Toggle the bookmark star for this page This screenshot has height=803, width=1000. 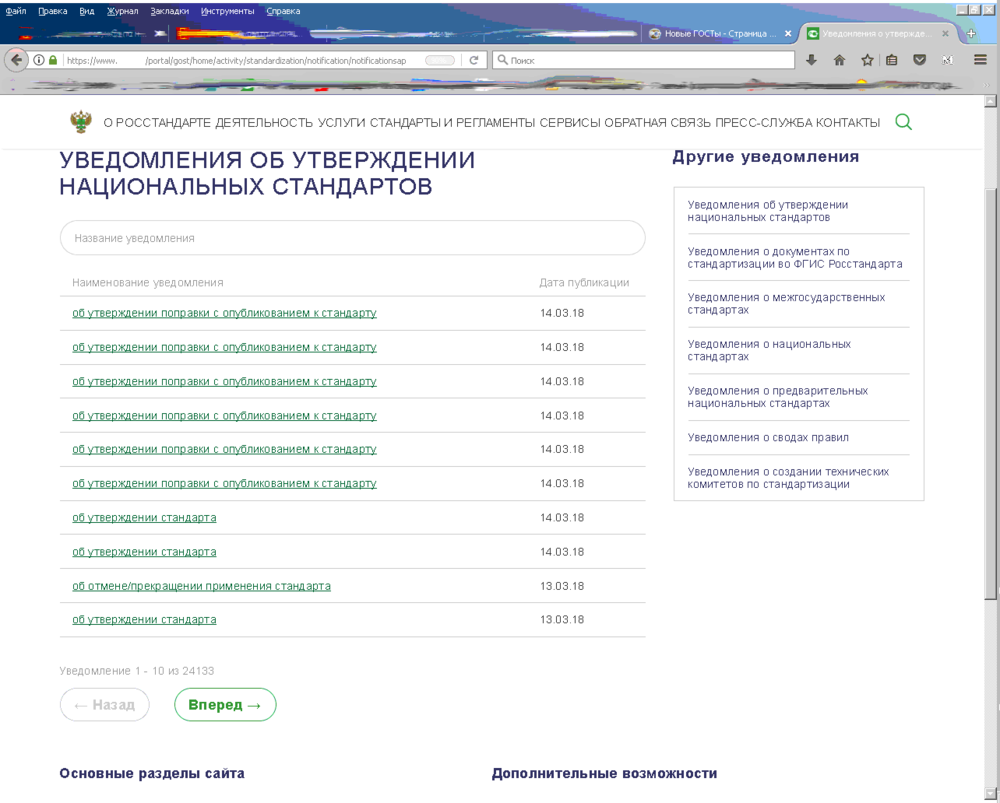point(866,60)
